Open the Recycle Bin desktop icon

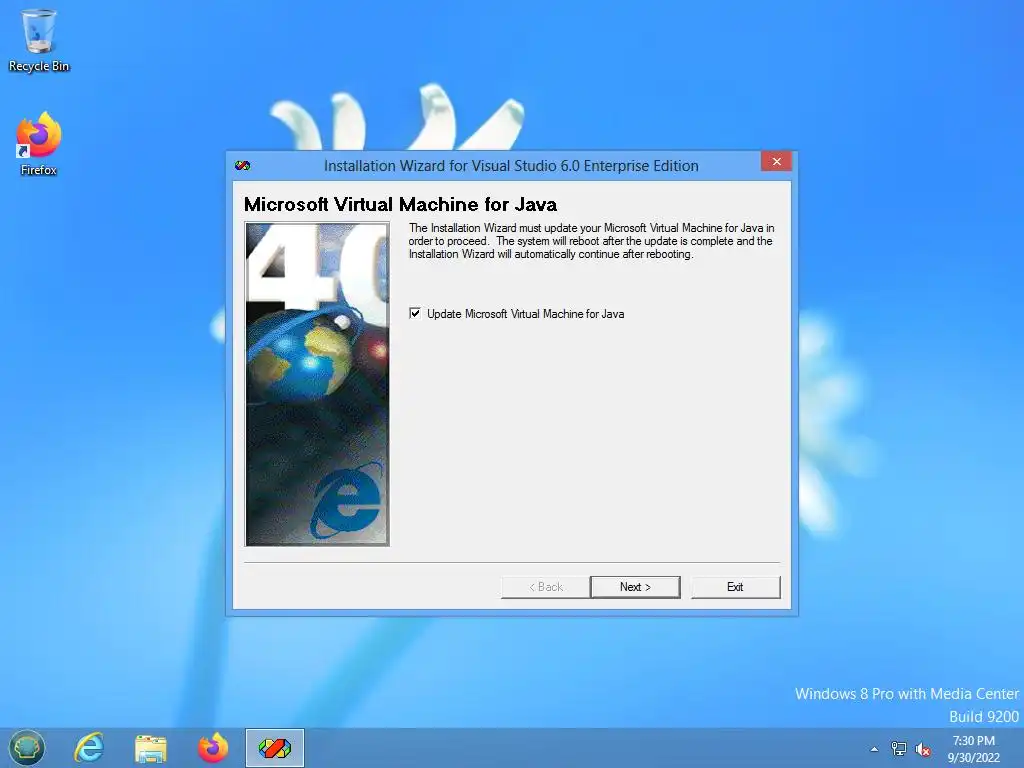pos(39,39)
